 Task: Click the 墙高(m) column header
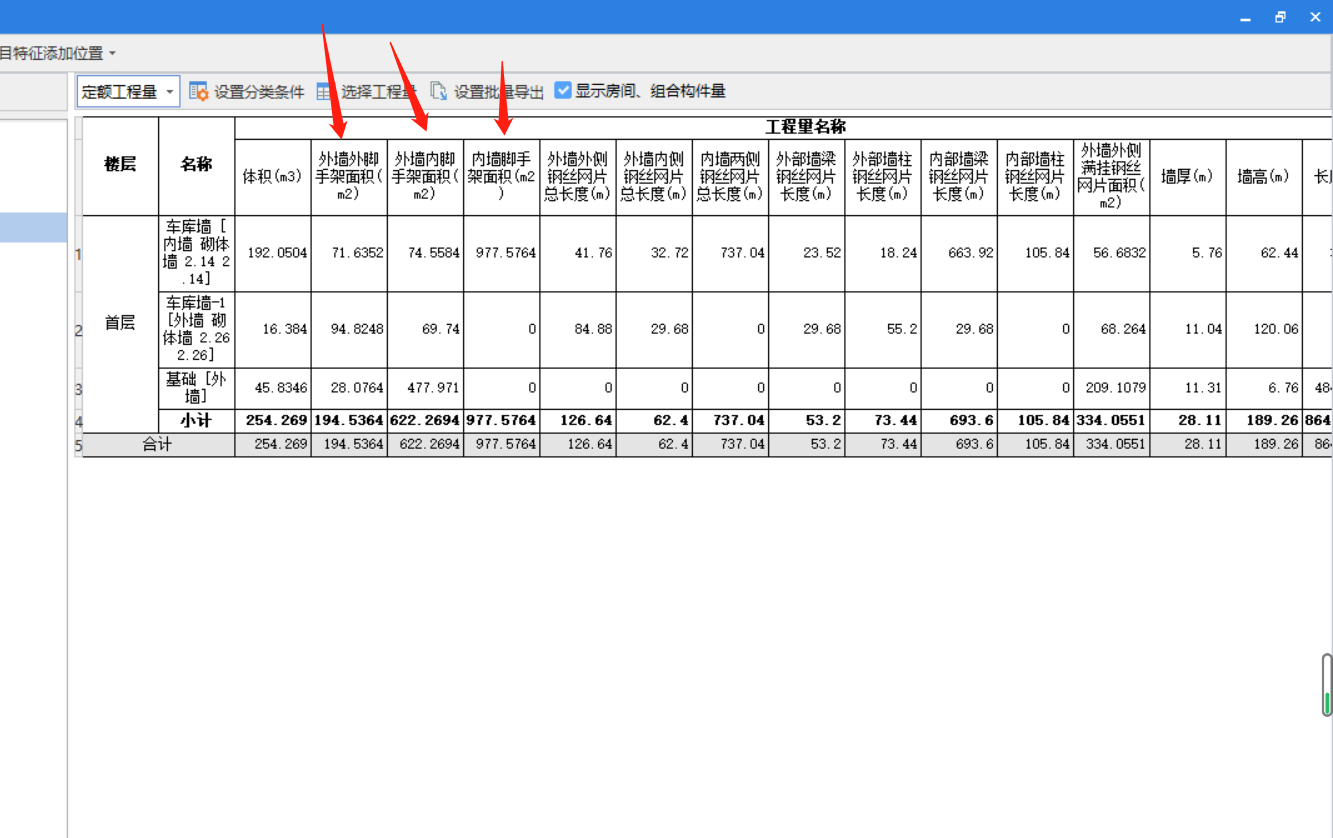pos(1264,177)
